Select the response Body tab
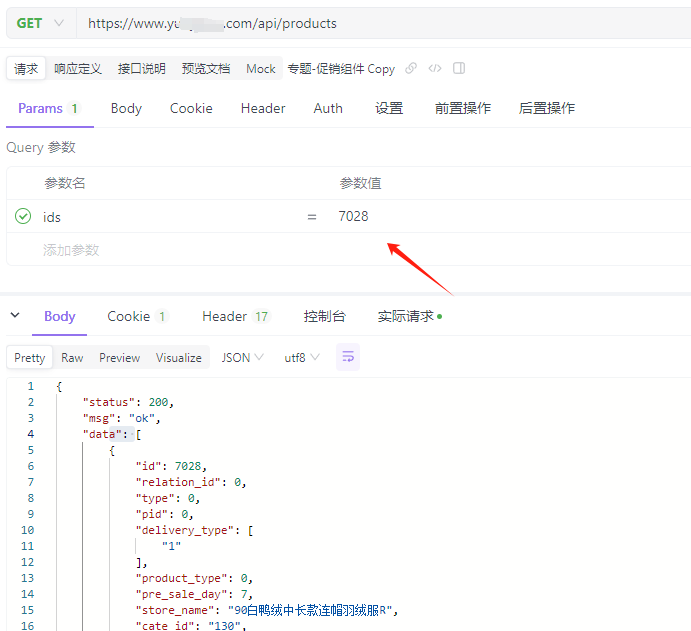 click(59, 316)
